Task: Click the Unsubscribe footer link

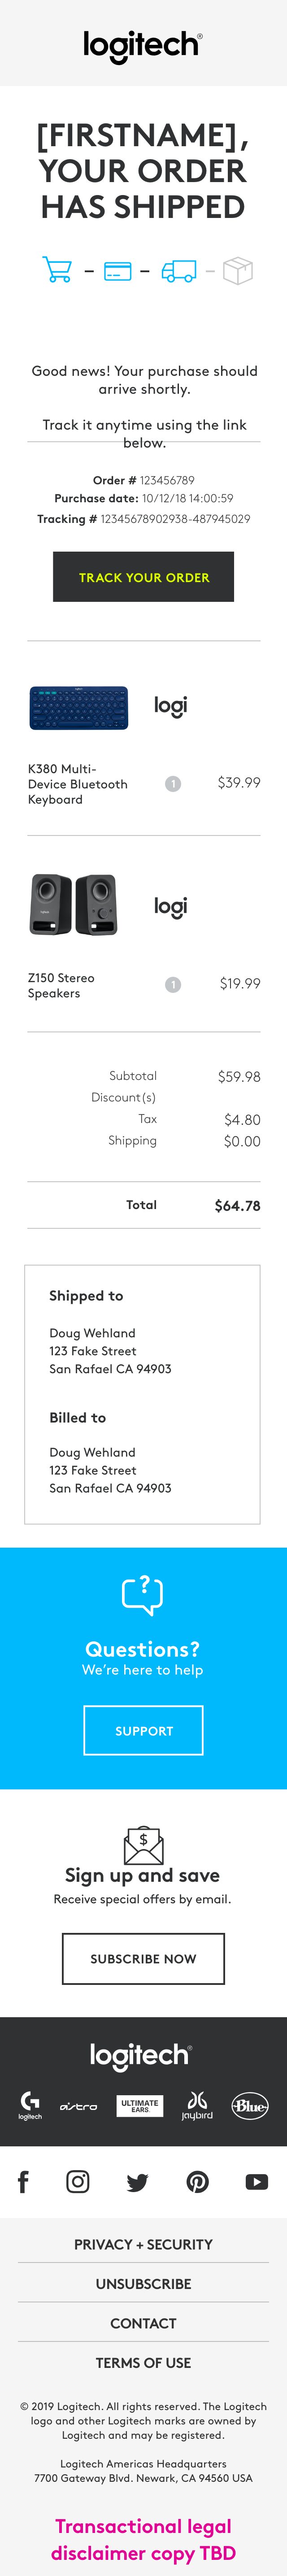Action: (143, 2284)
